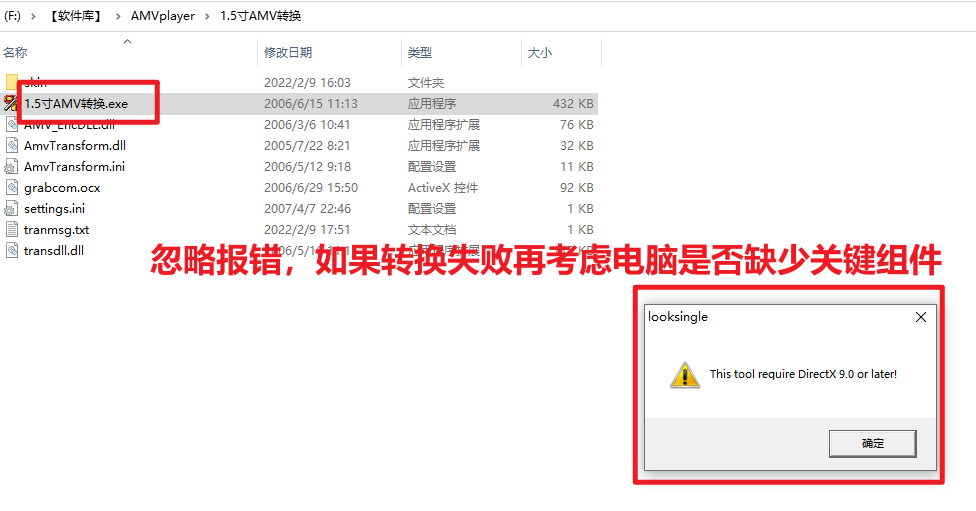Screen dimensions: 976x511
Task: Select the transdll.dll file icon
Action: click(12, 250)
